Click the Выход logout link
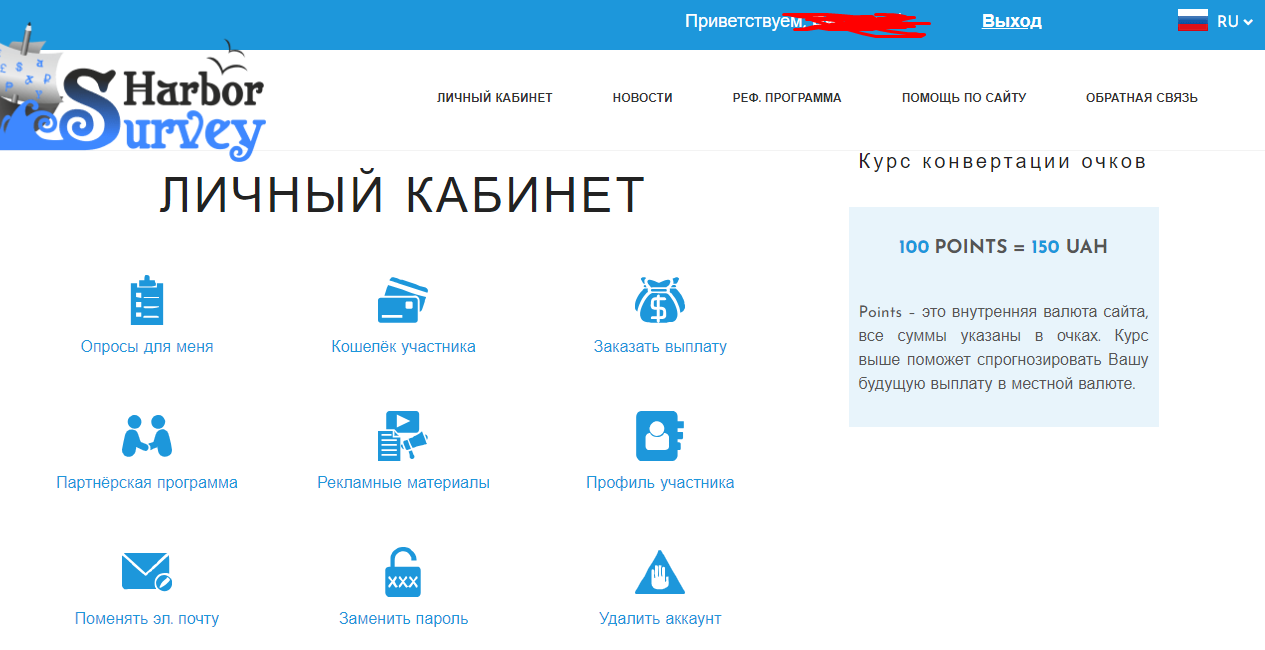The width and height of the screenshot is (1265, 650). click(1011, 21)
